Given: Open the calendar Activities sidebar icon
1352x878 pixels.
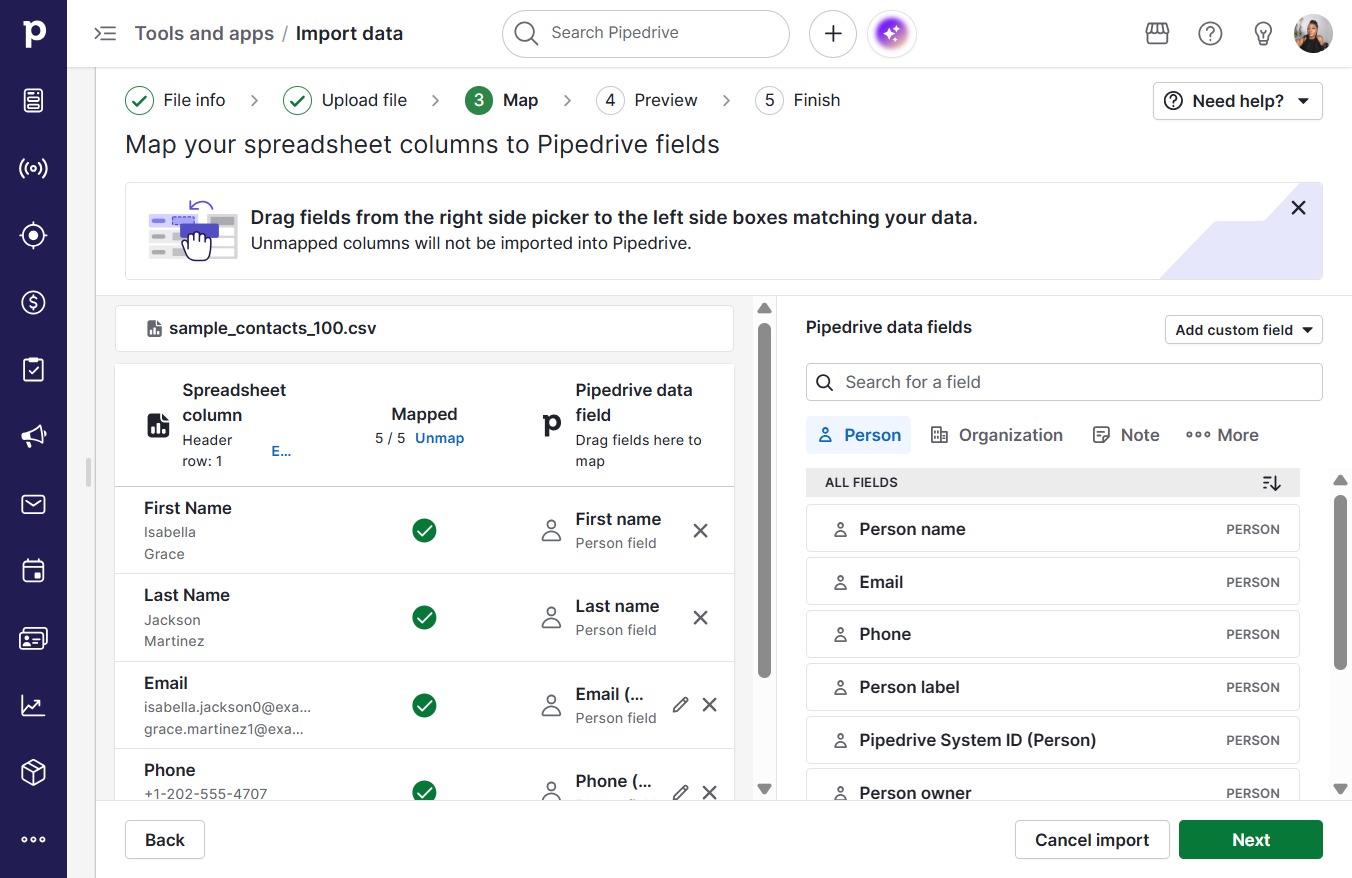Looking at the screenshot, I should [33, 571].
